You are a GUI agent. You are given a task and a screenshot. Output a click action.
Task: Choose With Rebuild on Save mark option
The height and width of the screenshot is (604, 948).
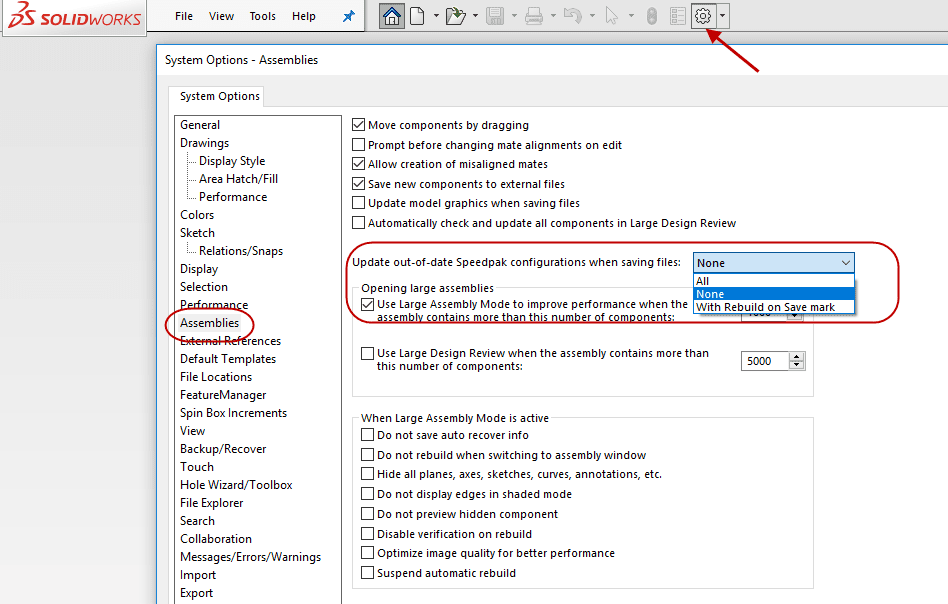(774, 307)
